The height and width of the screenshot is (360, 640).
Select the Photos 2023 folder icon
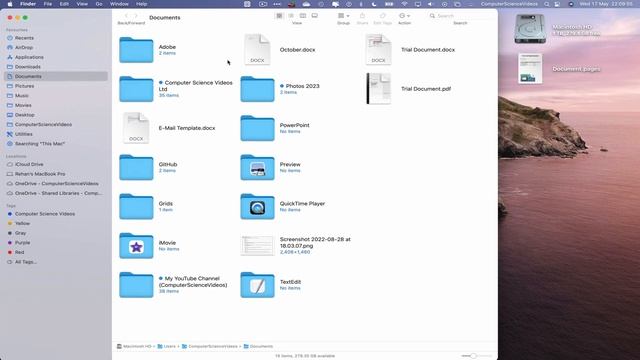pos(257,89)
